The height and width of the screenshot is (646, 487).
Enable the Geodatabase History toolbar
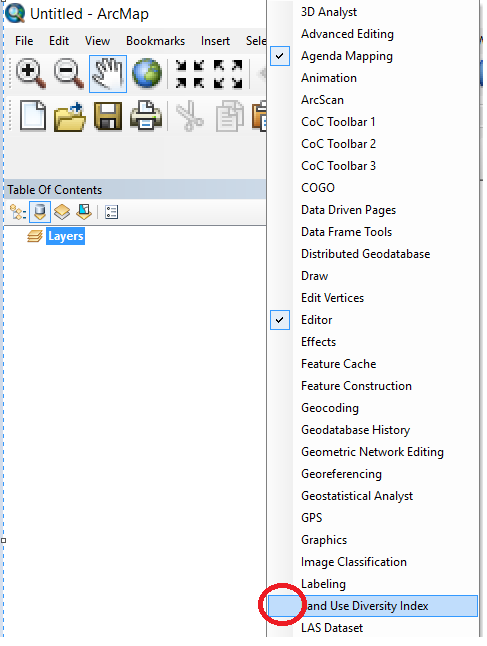click(x=373, y=430)
